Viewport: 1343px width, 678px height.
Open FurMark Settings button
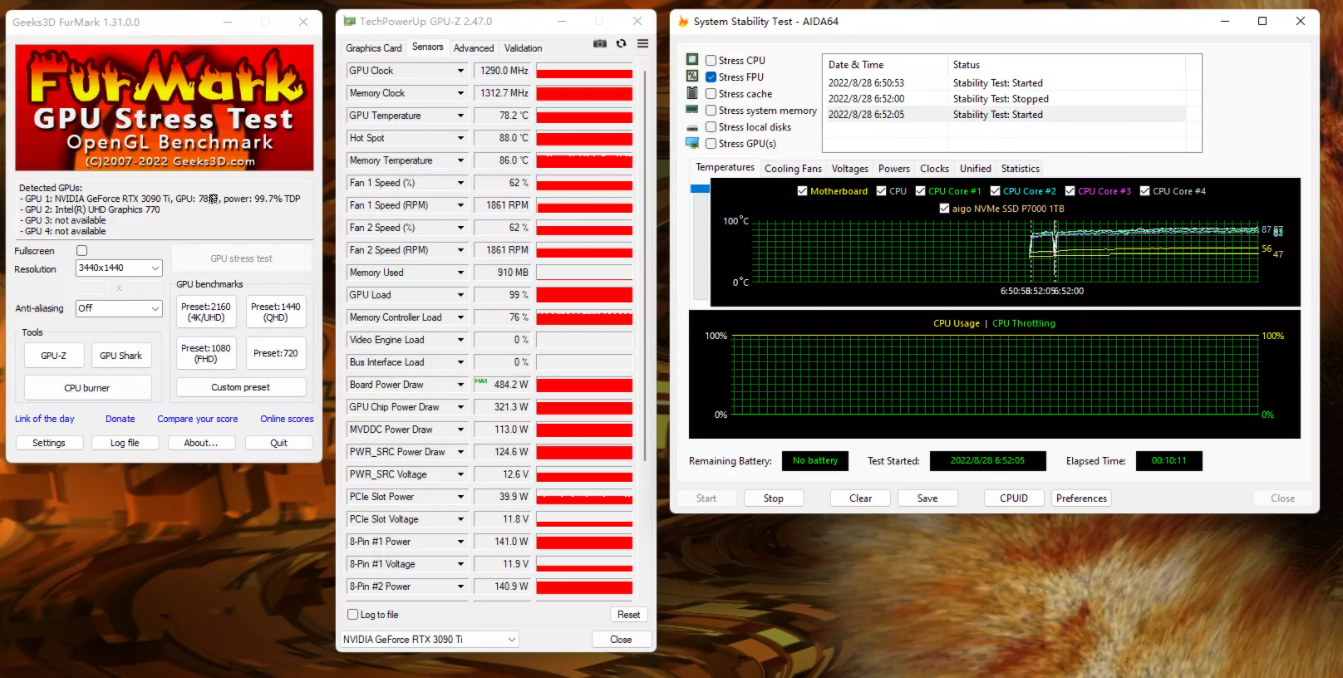coord(49,442)
